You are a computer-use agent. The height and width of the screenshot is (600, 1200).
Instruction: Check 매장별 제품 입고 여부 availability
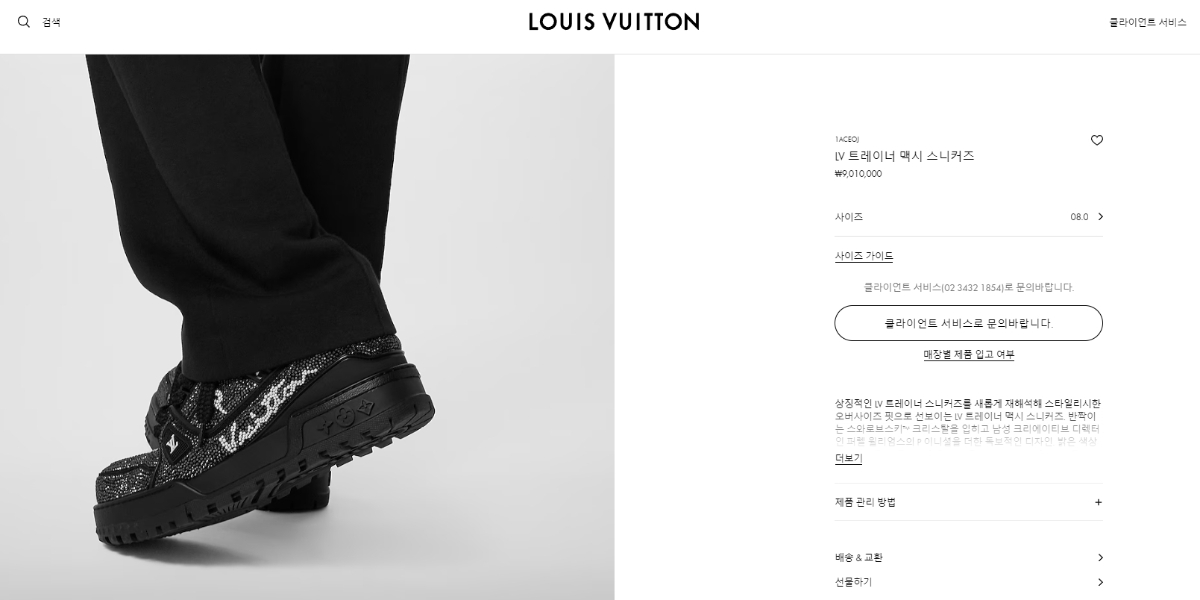(969, 354)
